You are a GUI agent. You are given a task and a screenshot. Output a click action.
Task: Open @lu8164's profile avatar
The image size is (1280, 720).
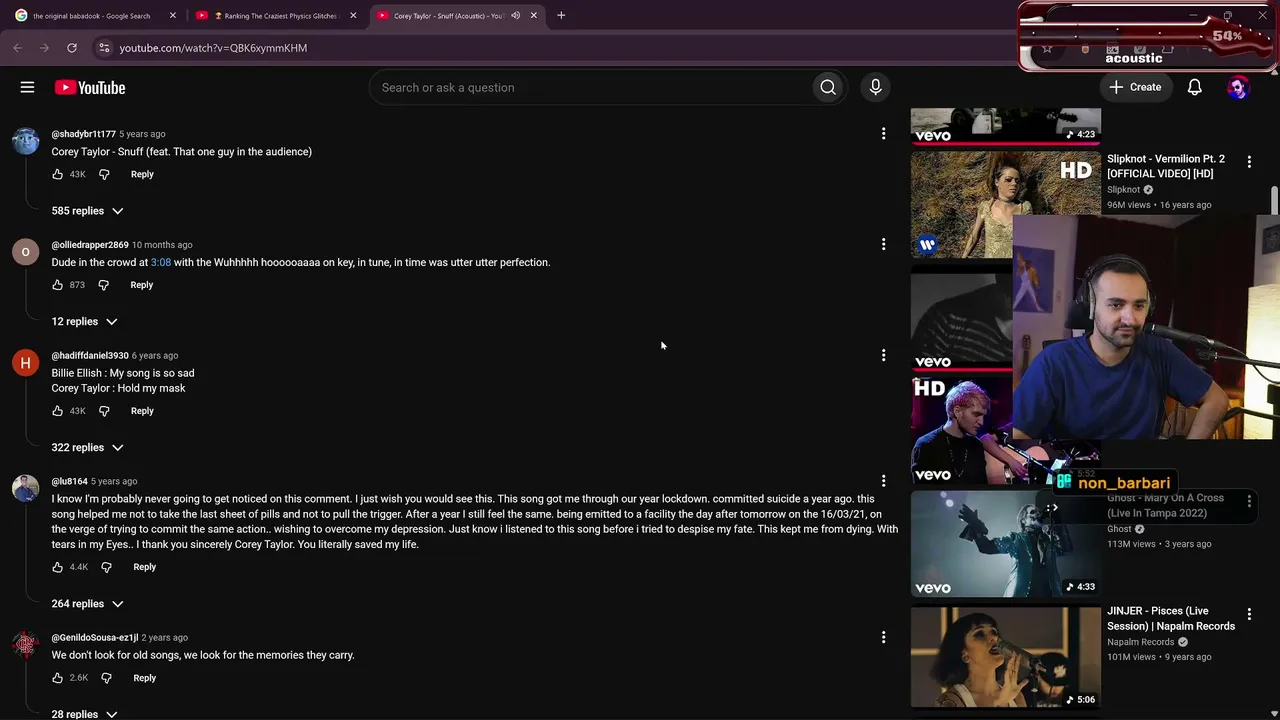coord(25,488)
